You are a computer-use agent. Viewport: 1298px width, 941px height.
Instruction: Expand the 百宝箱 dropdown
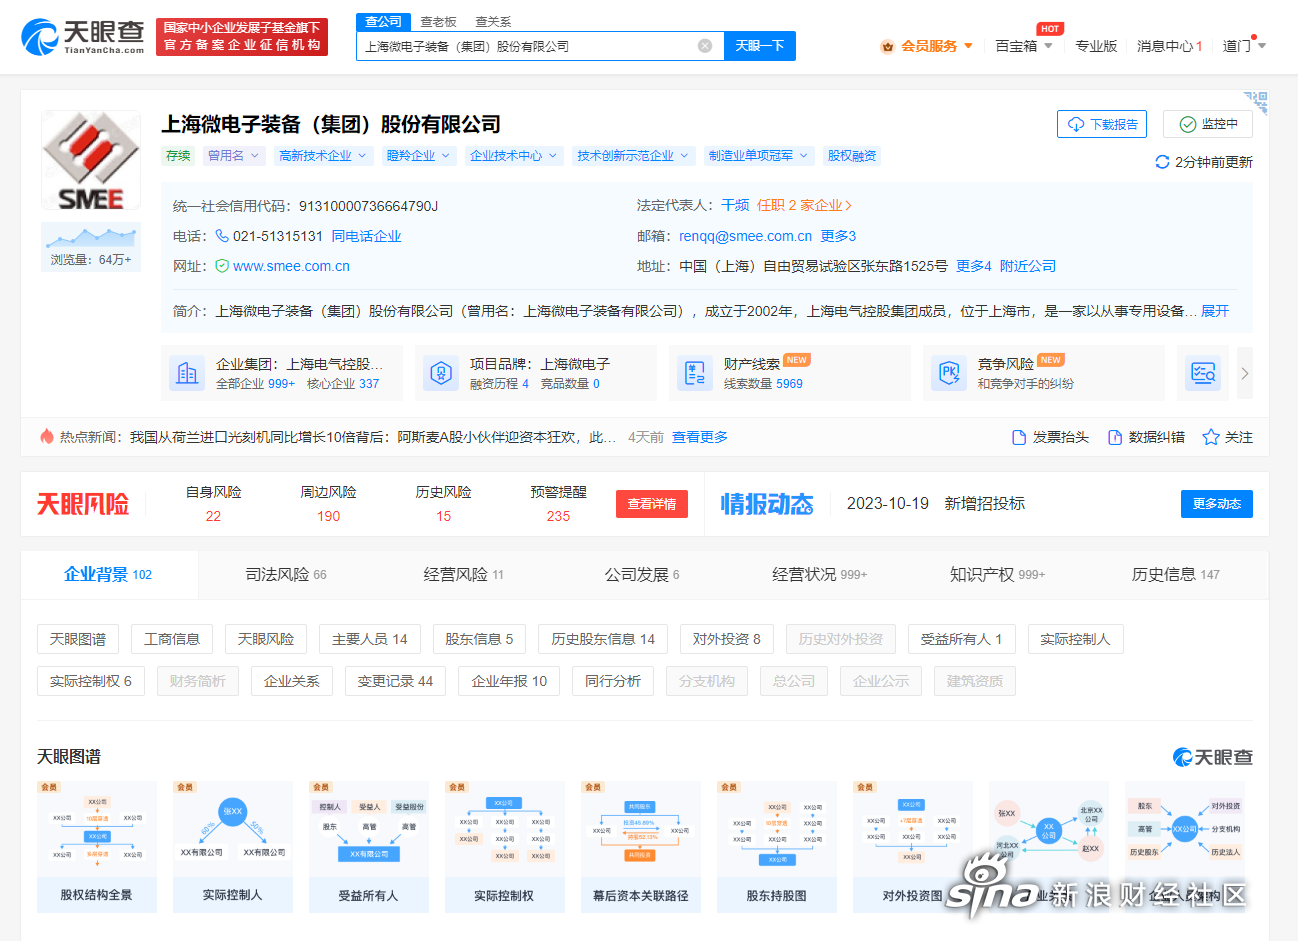tap(1048, 46)
